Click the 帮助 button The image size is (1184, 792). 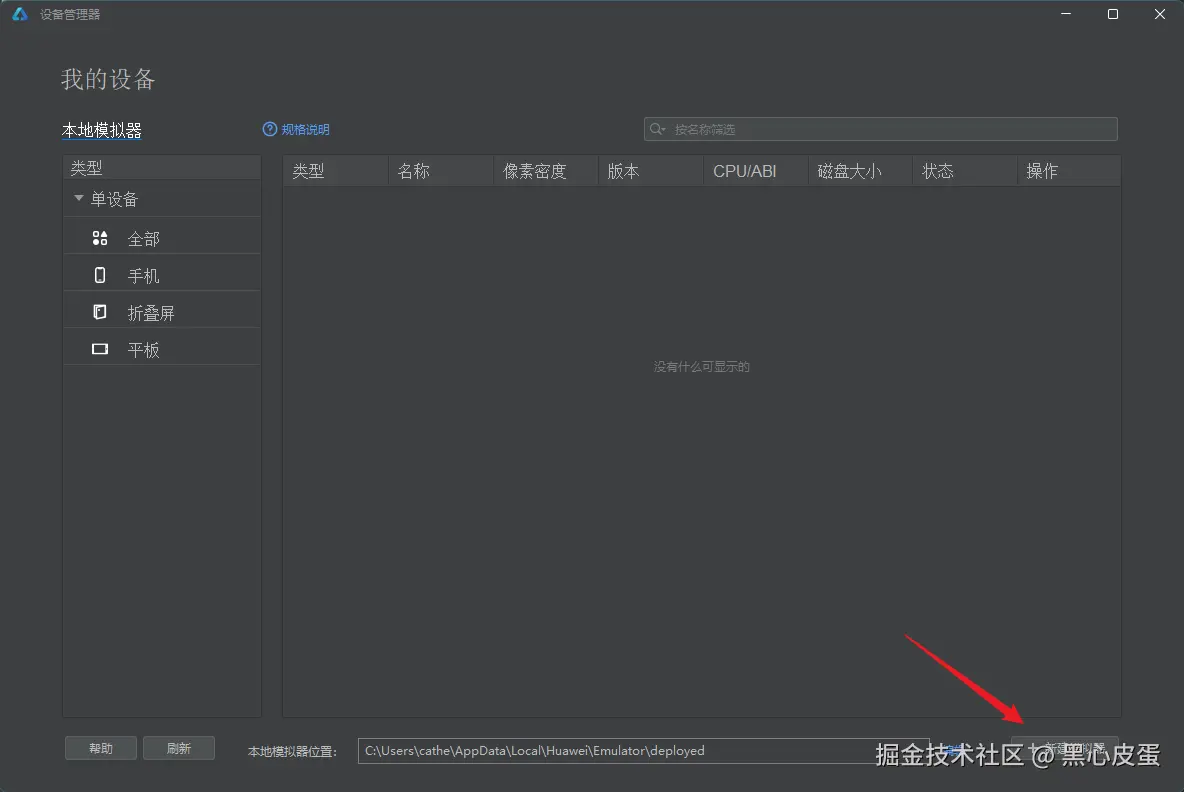click(x=100, y=748)
